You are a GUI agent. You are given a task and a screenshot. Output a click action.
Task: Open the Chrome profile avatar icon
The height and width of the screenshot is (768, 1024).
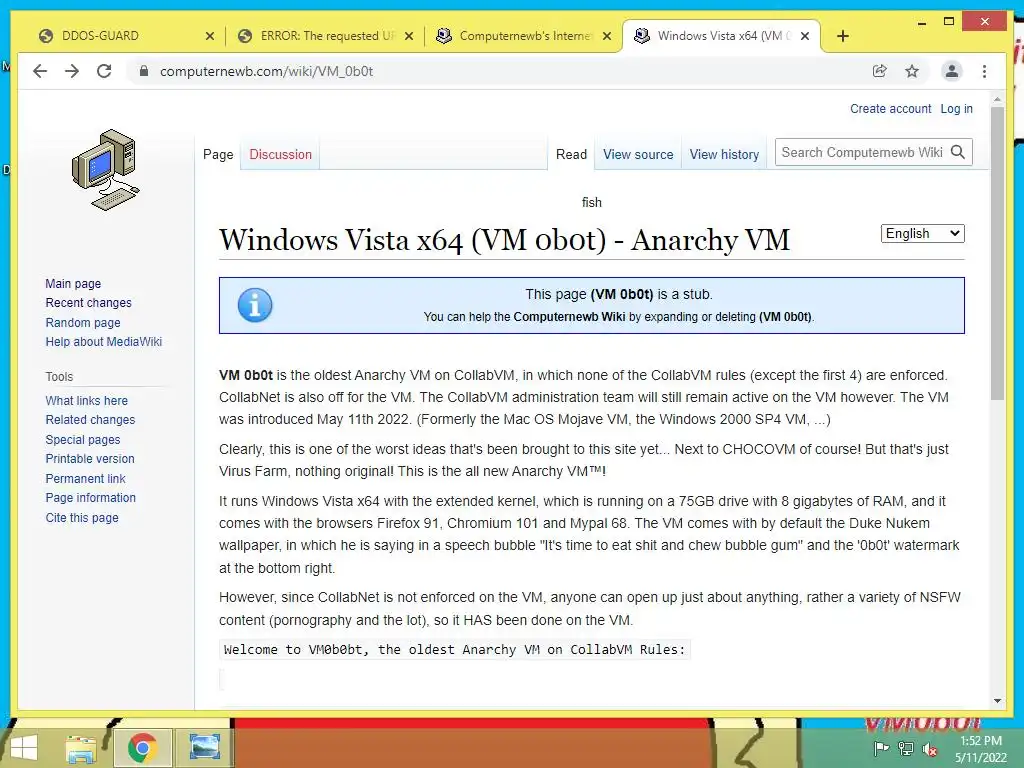click(952, 71)
